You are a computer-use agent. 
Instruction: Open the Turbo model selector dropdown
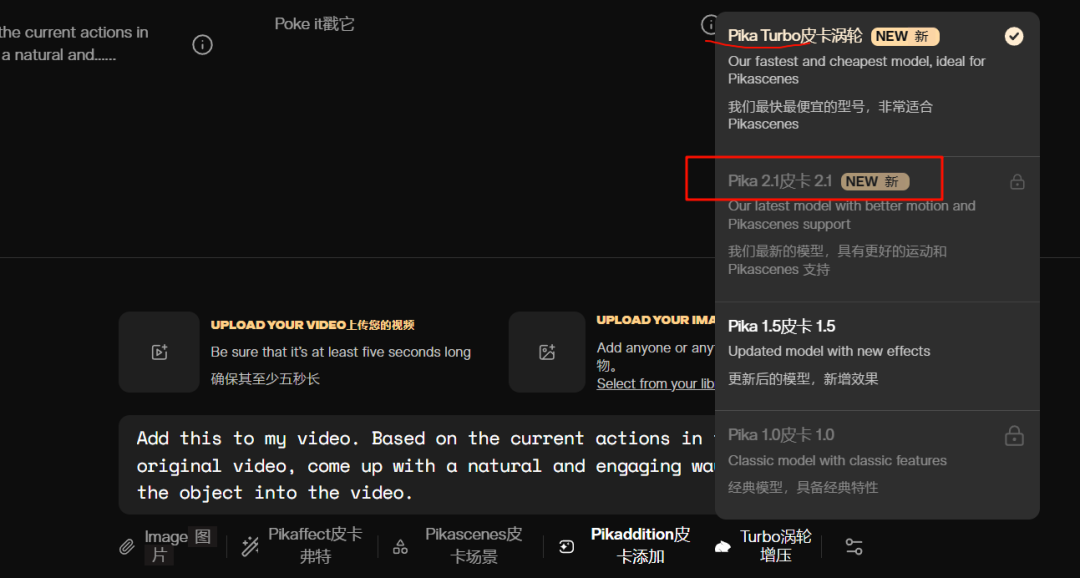point(766,546)
